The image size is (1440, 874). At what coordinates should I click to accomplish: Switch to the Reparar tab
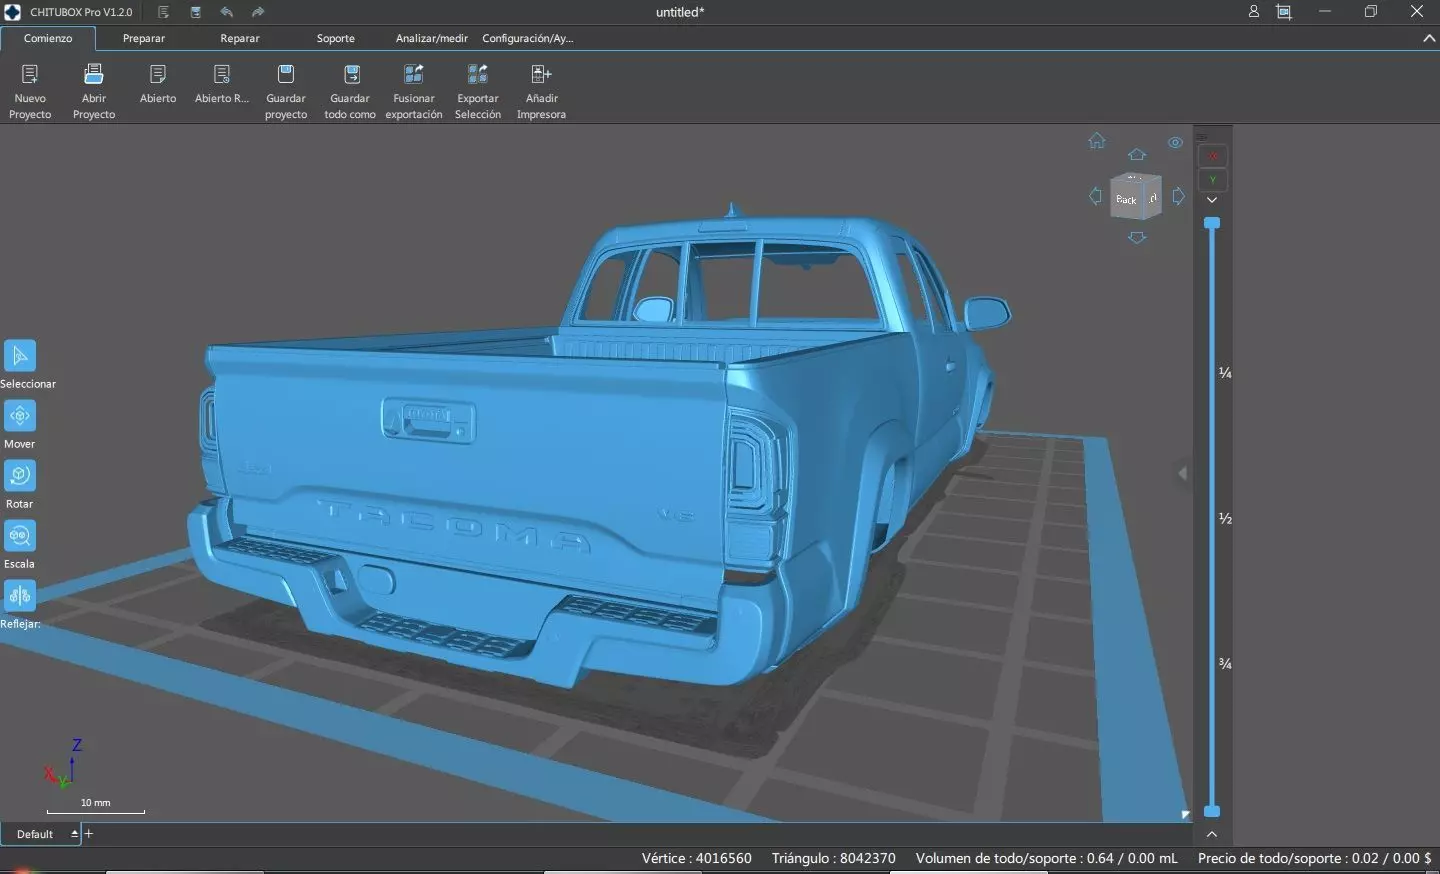point(240,38)
